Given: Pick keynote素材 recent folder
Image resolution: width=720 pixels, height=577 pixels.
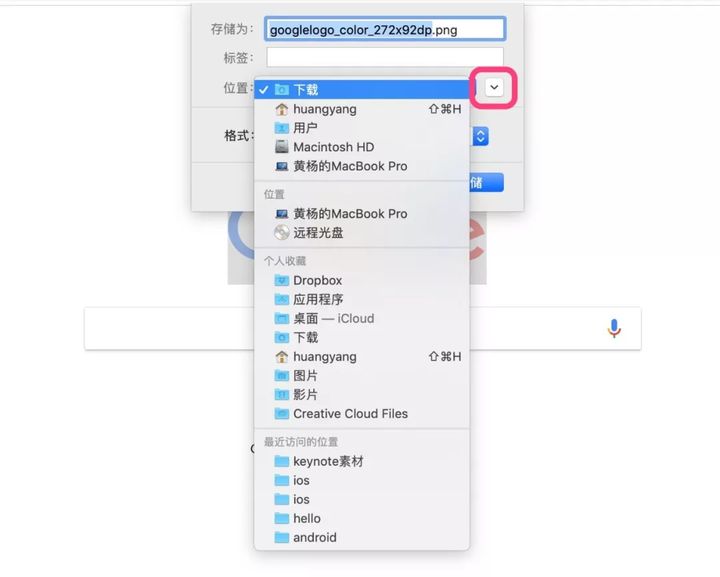Looking at the screenshot, I should pos(362,461).
